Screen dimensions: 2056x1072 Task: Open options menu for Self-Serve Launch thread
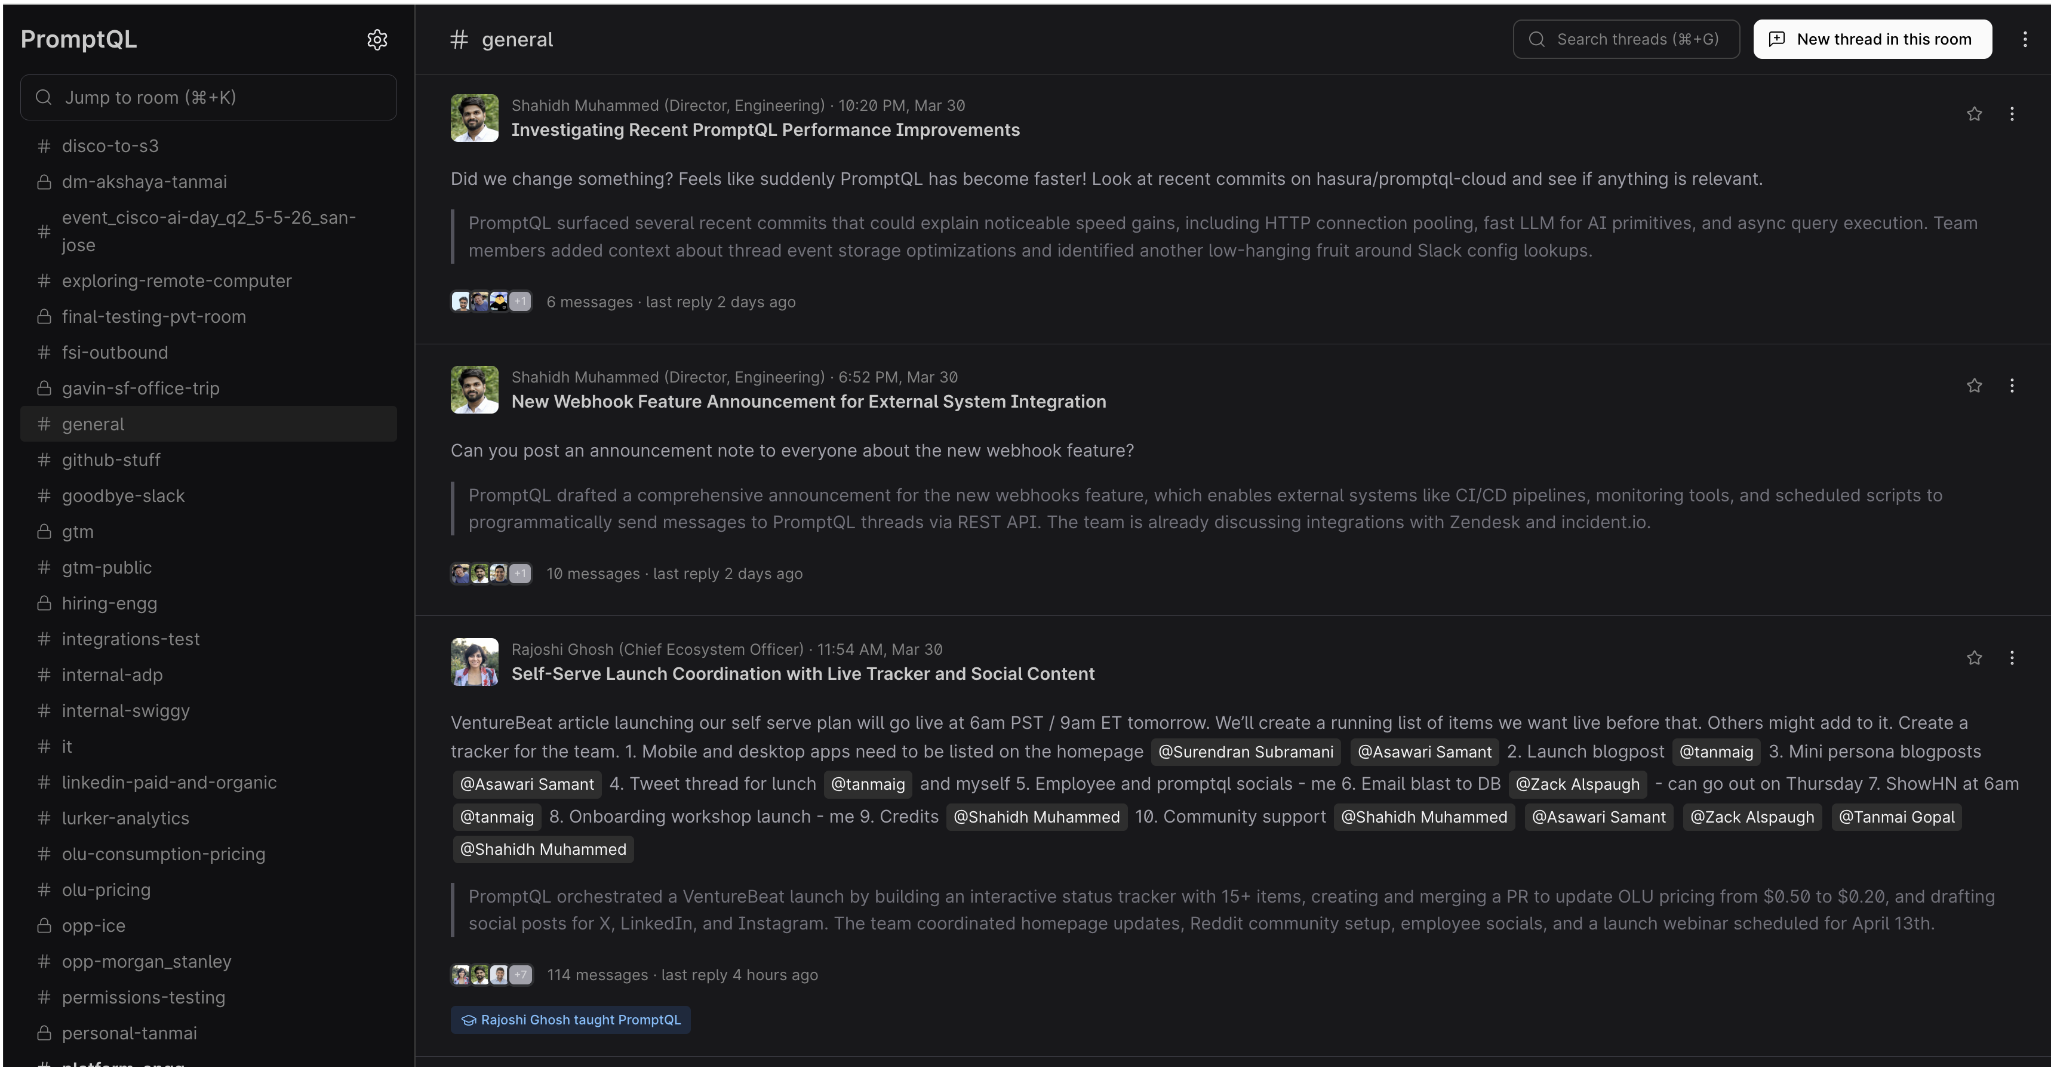(2012, 658)
